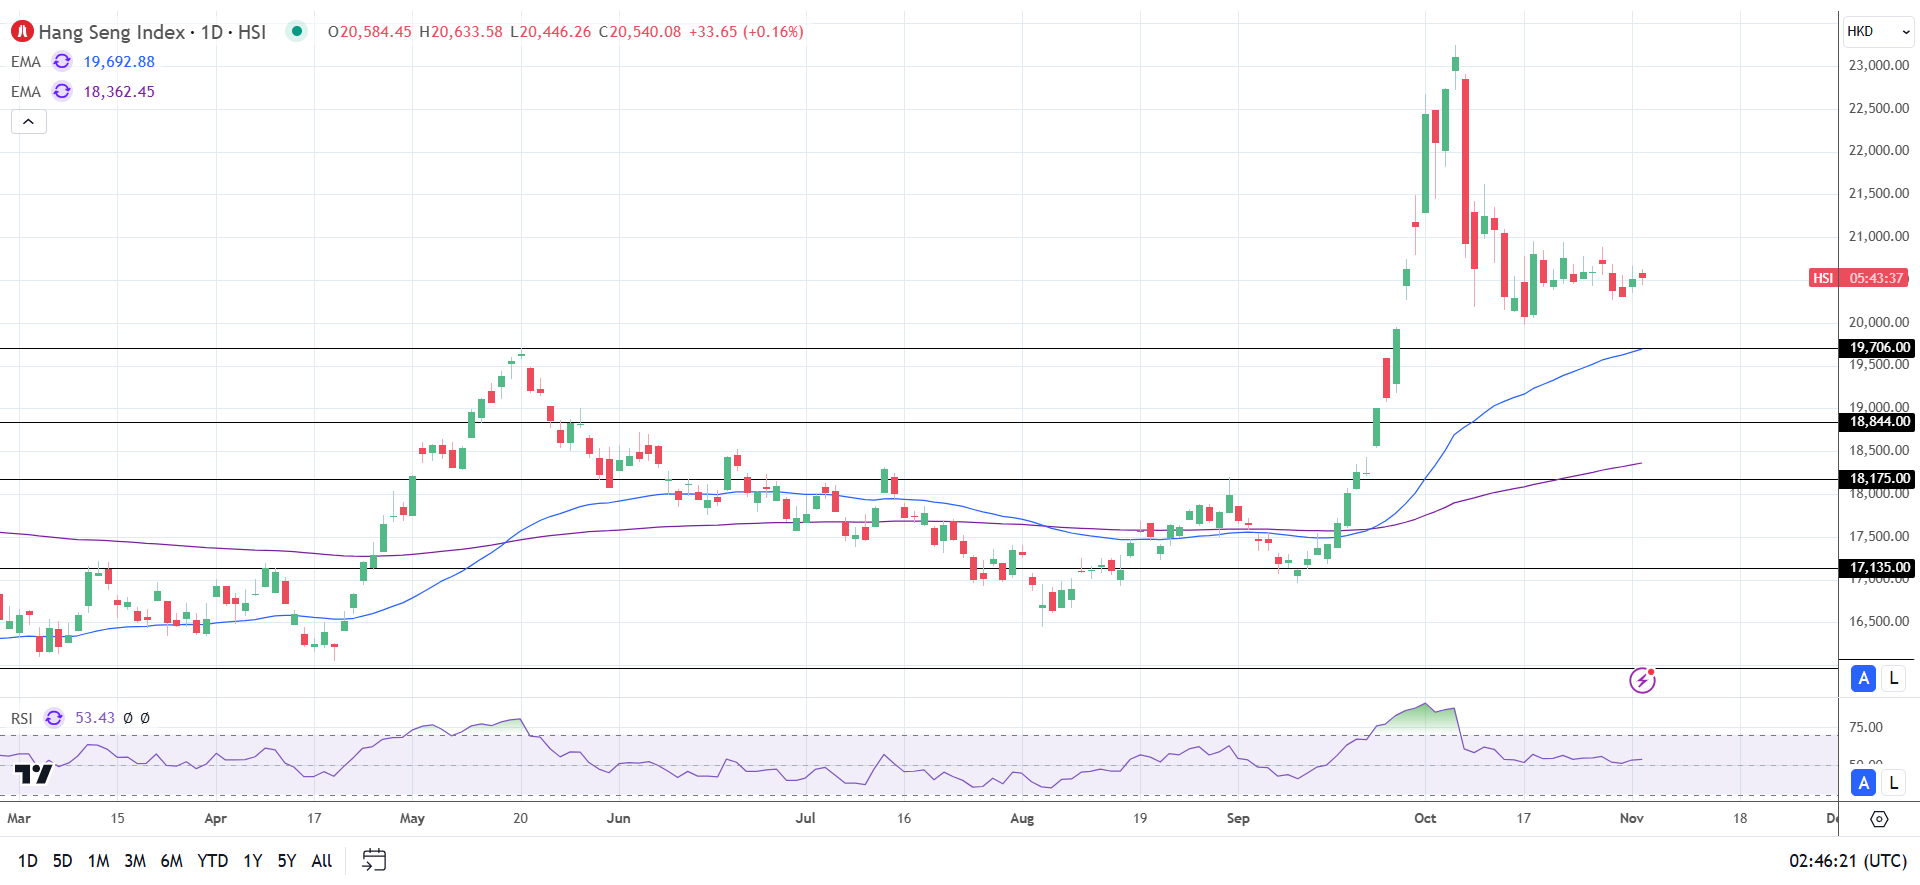Select the 6M time range

[172, 860]
